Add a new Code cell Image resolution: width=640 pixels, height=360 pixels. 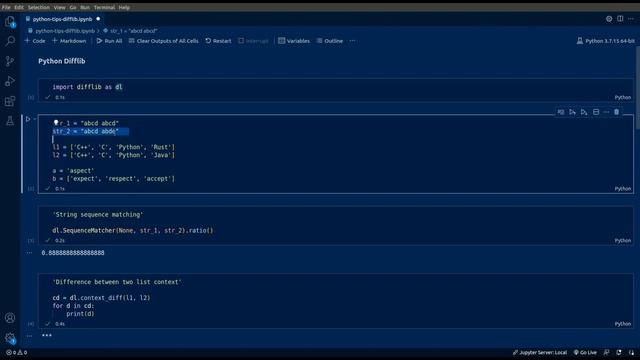35,41
